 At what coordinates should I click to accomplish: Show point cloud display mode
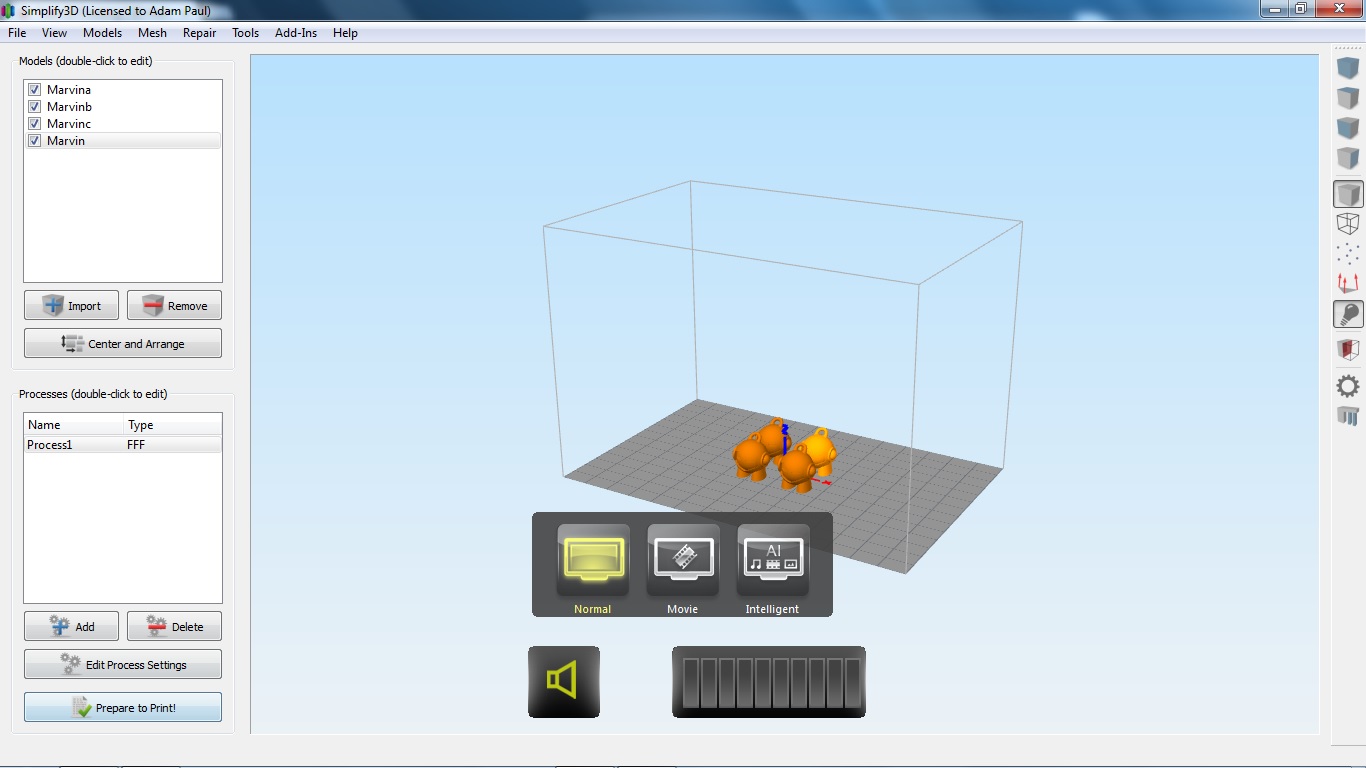[1348, 254]
